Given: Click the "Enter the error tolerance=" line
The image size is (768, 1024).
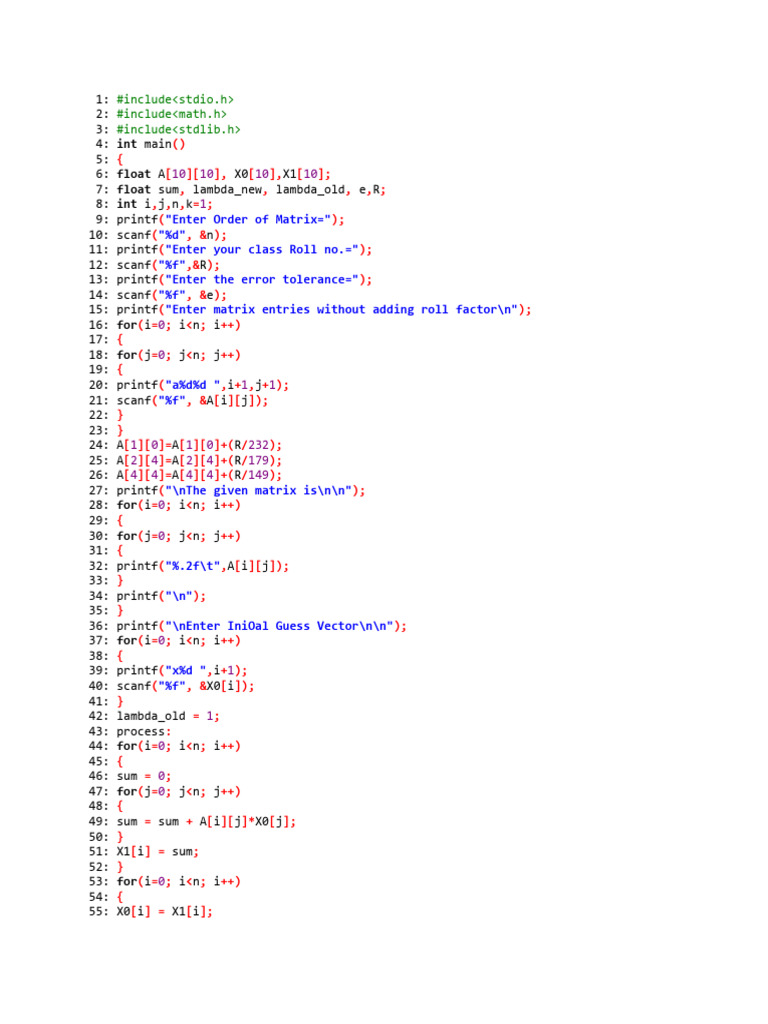Looking at the screenshot, I should pyautogui.click(x=244, y=280).
